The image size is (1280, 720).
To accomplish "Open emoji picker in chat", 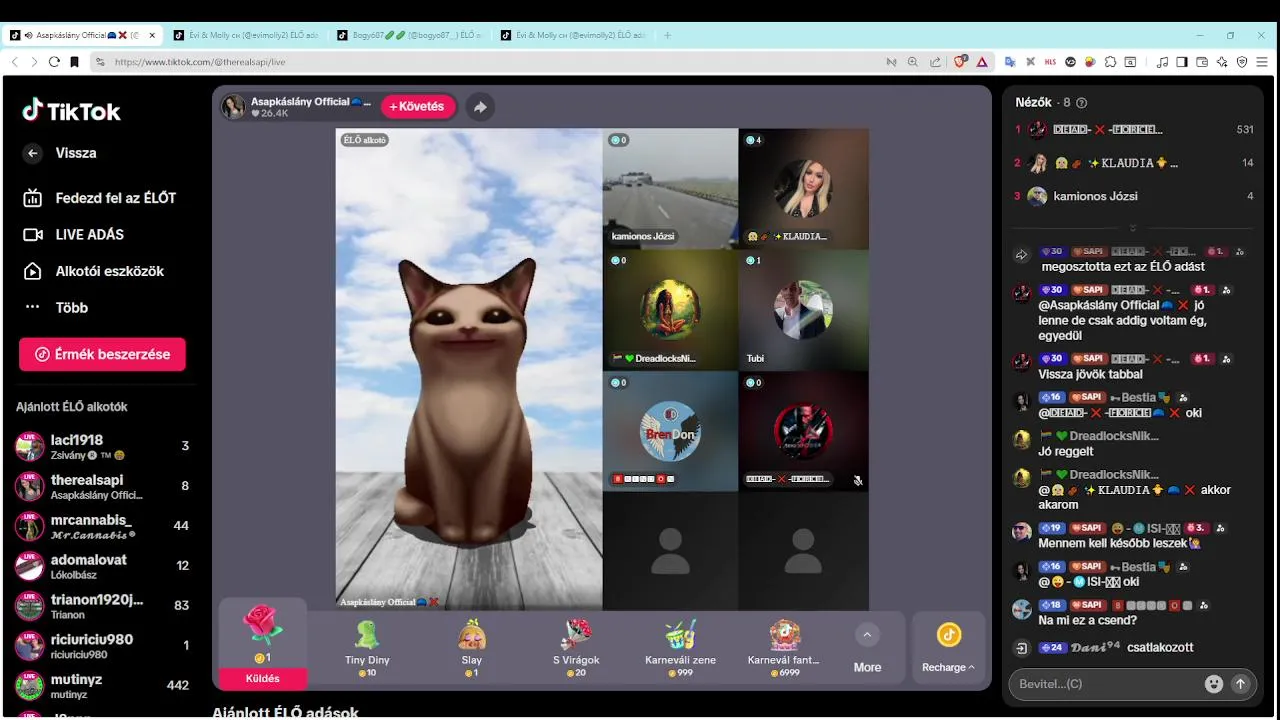I will pyautogui.click(x=1214, y=684).
